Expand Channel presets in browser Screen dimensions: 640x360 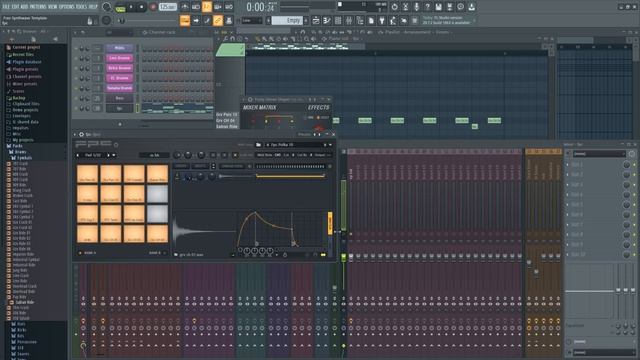click(x=27, y=76)
